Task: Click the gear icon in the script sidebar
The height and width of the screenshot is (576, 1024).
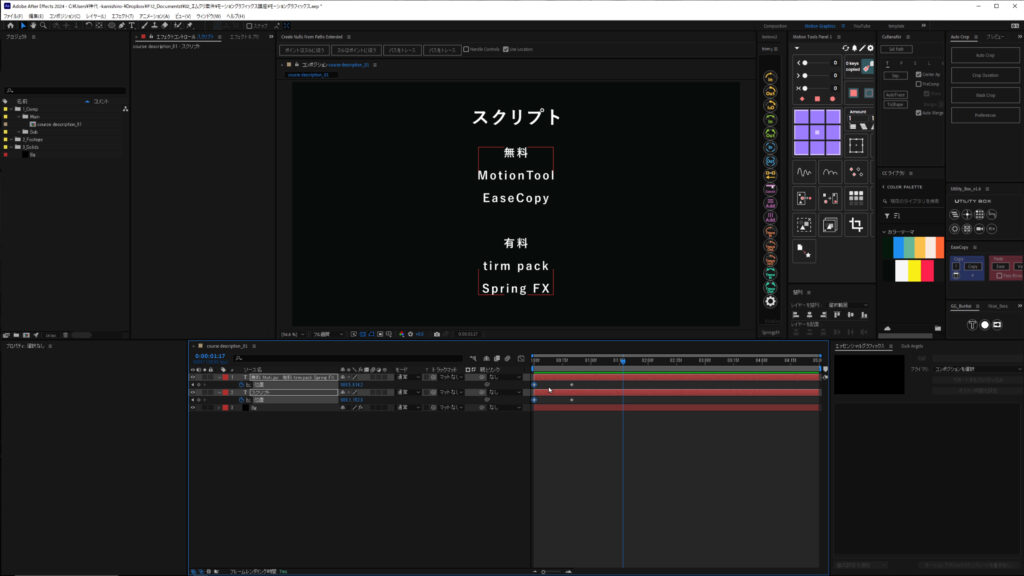Action: click(x=770, y=301)
